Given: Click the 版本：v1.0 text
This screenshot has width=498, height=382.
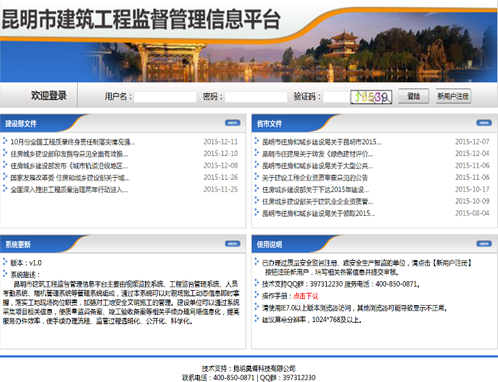Looking at the screenshot, I should [x=26, y=263].
